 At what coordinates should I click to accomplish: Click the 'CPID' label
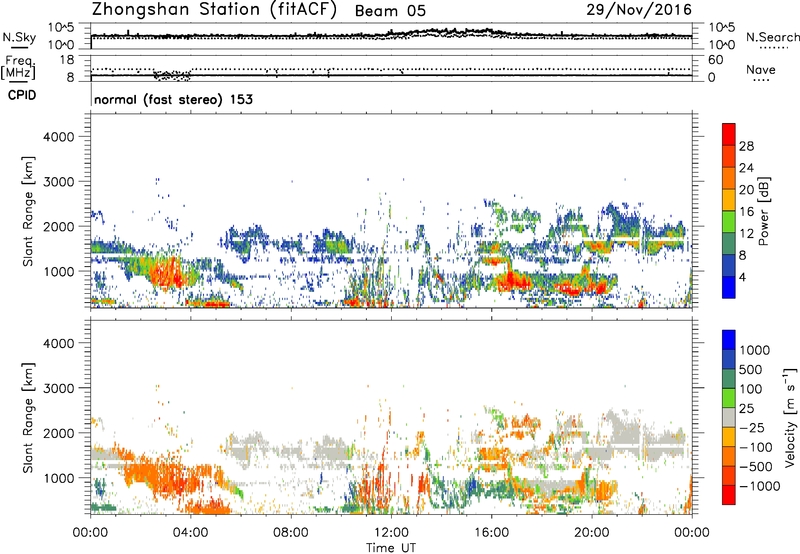(x=22, y=95)
